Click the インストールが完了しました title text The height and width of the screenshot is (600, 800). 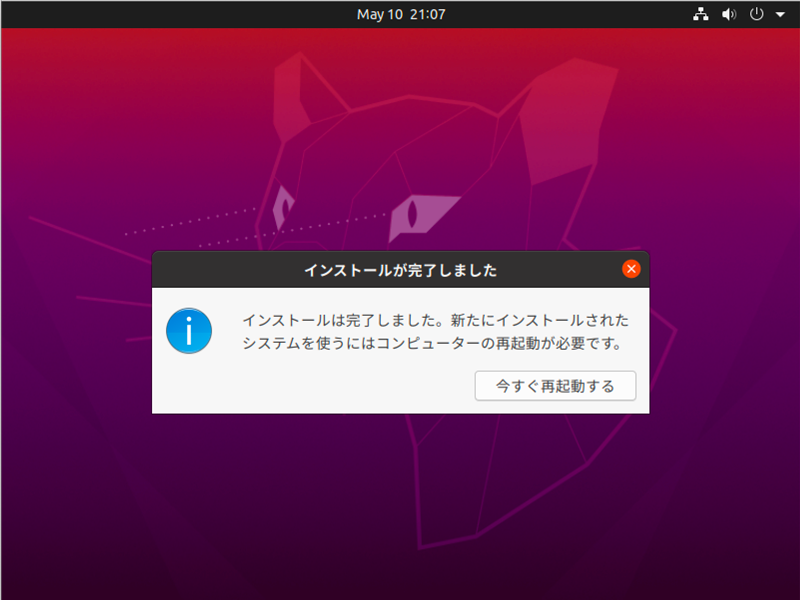pos(401,270)
